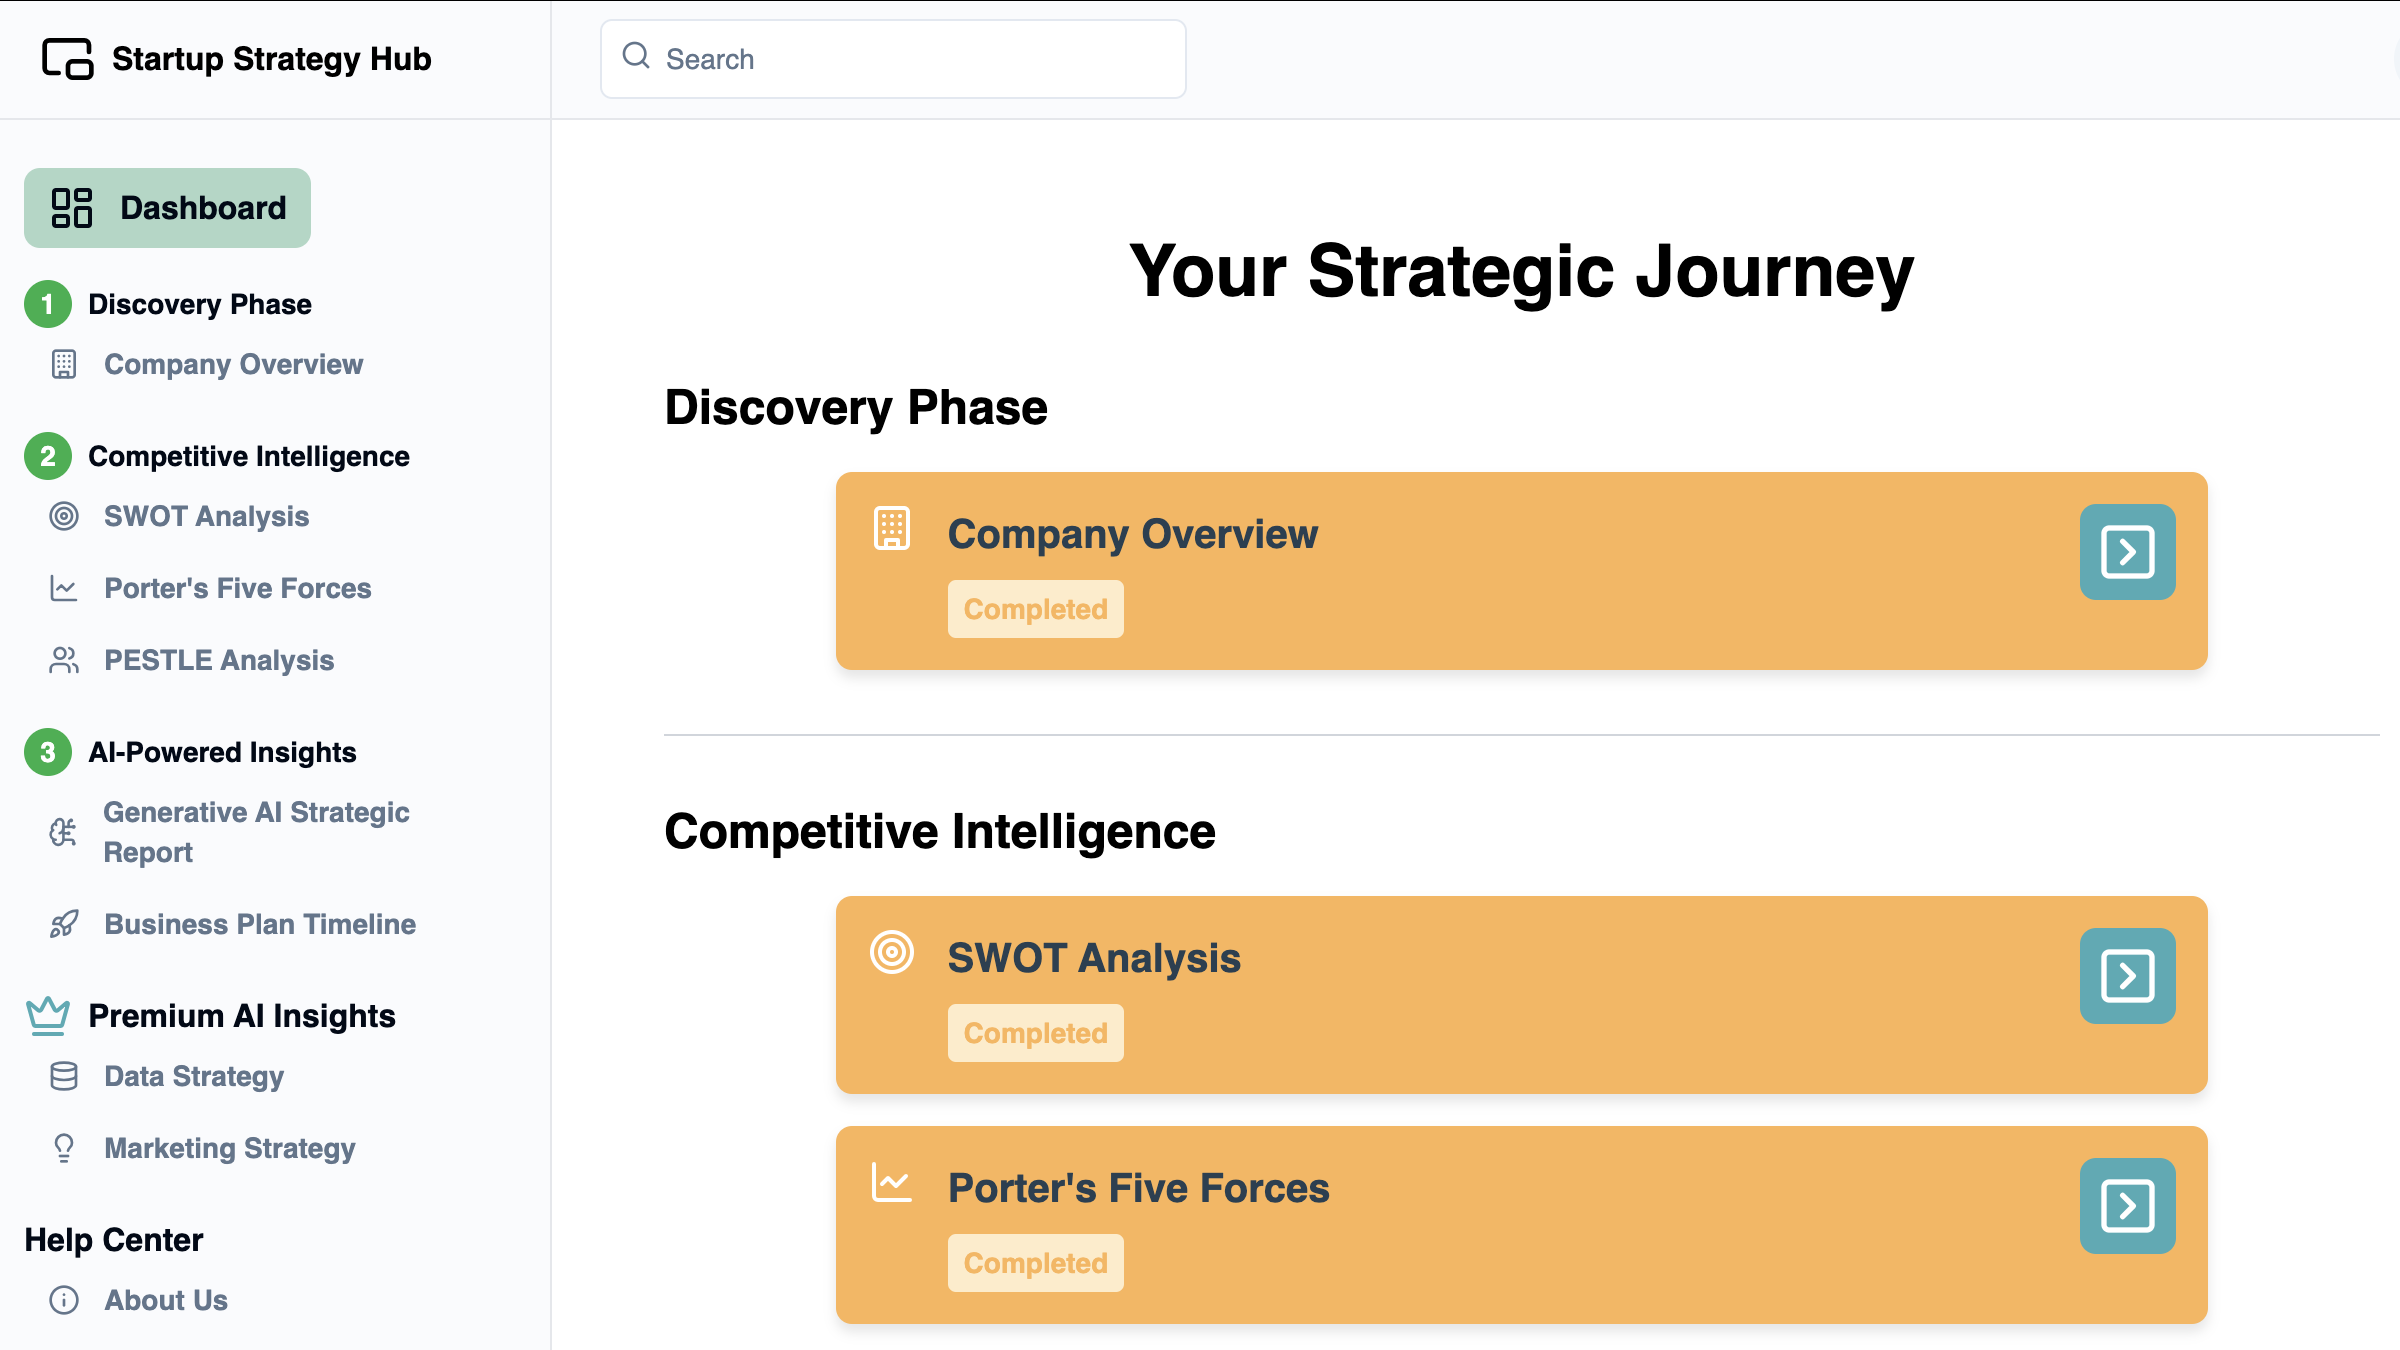This screenshot has width=2400, height=1350.
Task: Open the SWOT Analysis card arrow button
Action: [x=2127, y=976]
